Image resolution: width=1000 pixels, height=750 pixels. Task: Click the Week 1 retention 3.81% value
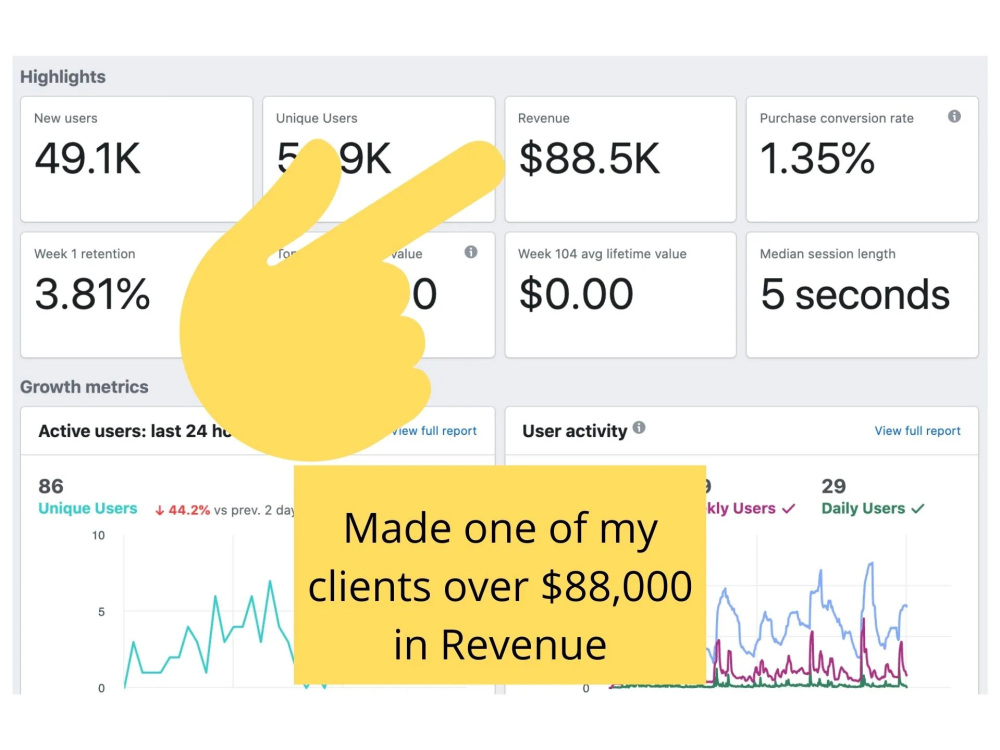(x=92, y=295)
